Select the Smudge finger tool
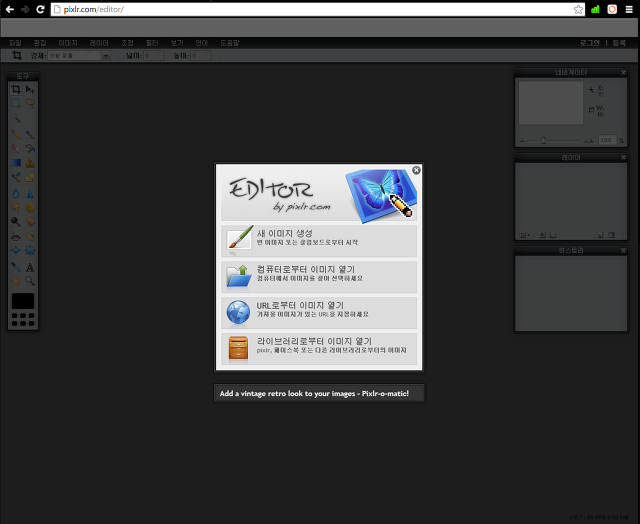Image resolution: width=640 pixels, height=524 pixels. 16,207
